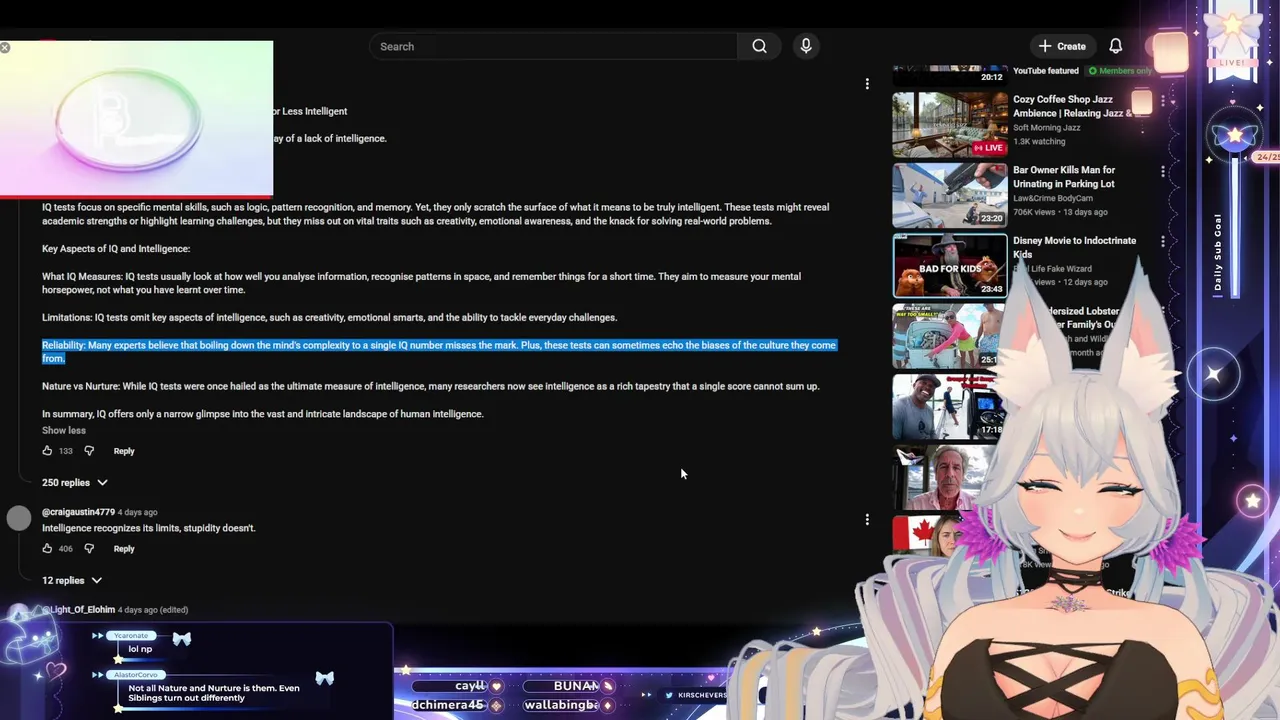This screenshot has height=720, width=1280.
Task: Dislike the comment with 133 likes
Action: [x=89, y=451]
